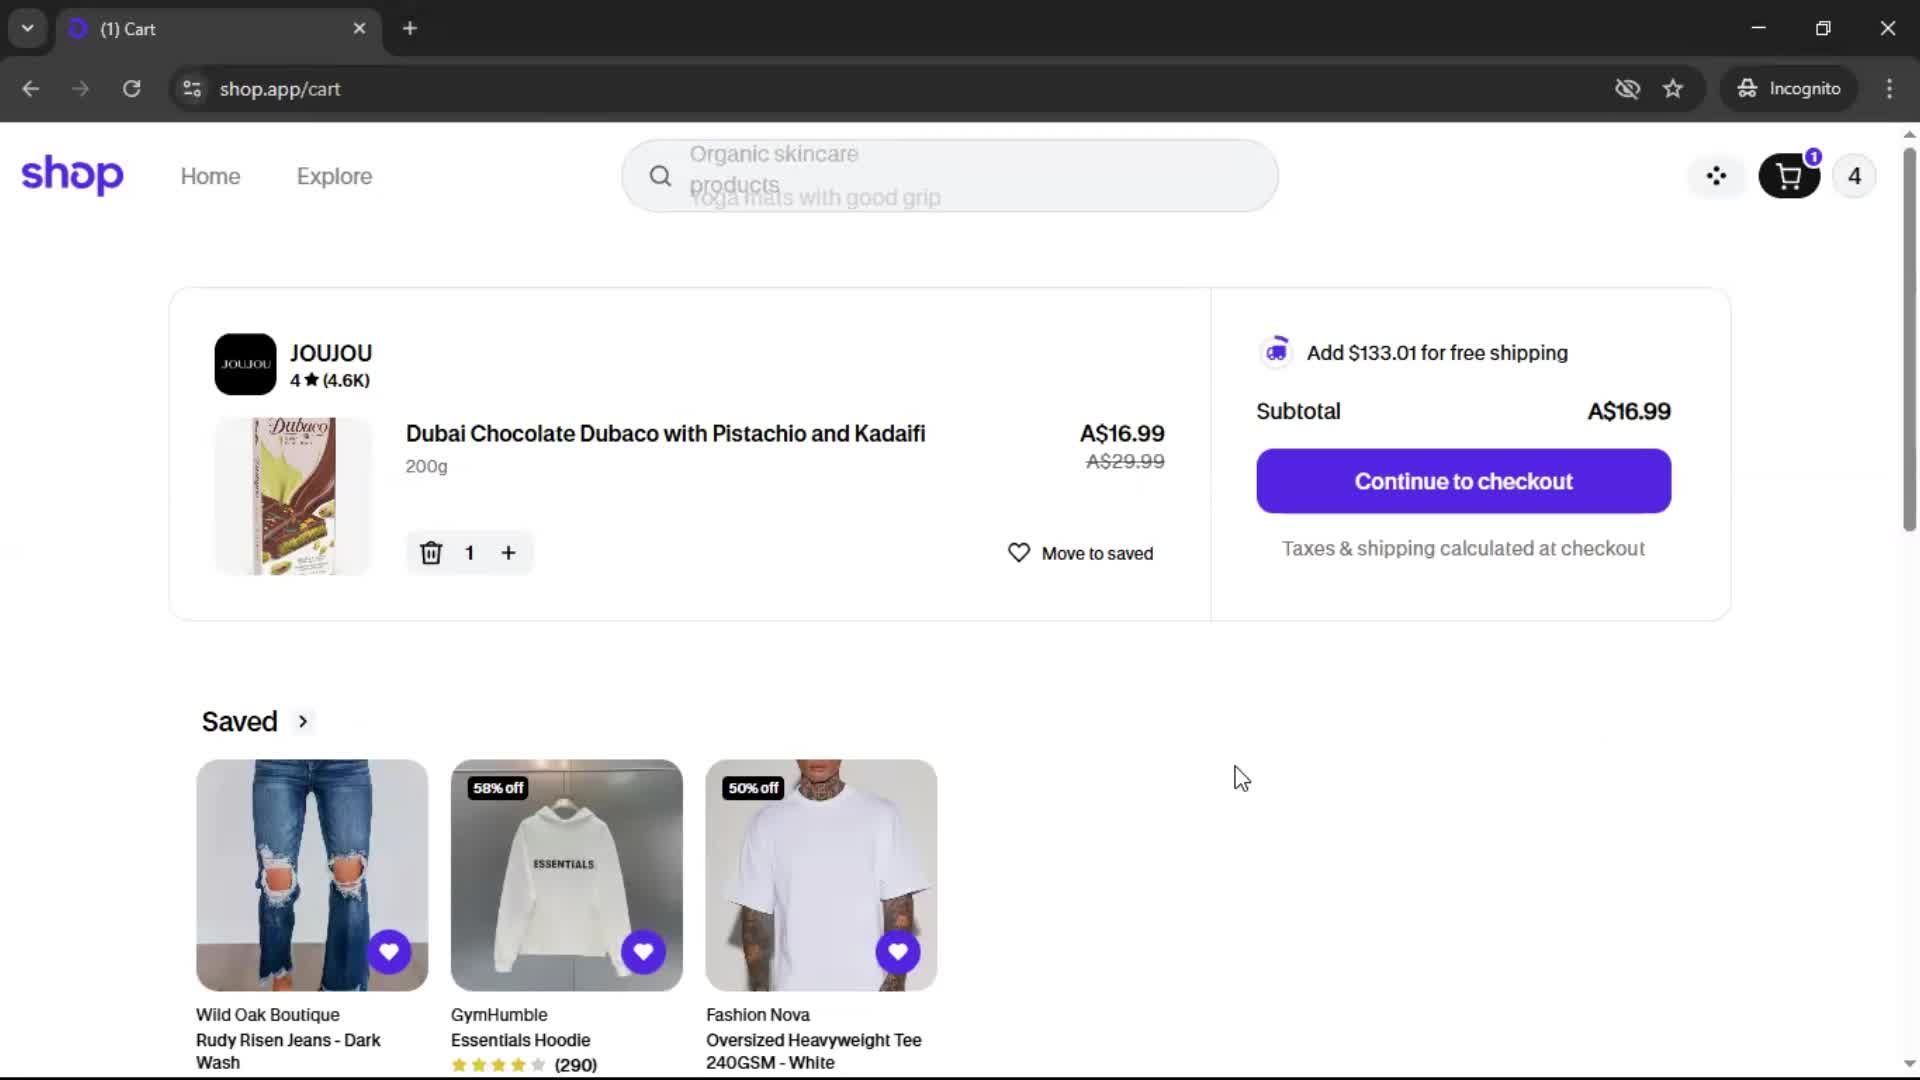Screen dimensions: 1920x1080
Task: Toggle heart on Oversized Heavyweight Tee
Action: coord(898,951)
